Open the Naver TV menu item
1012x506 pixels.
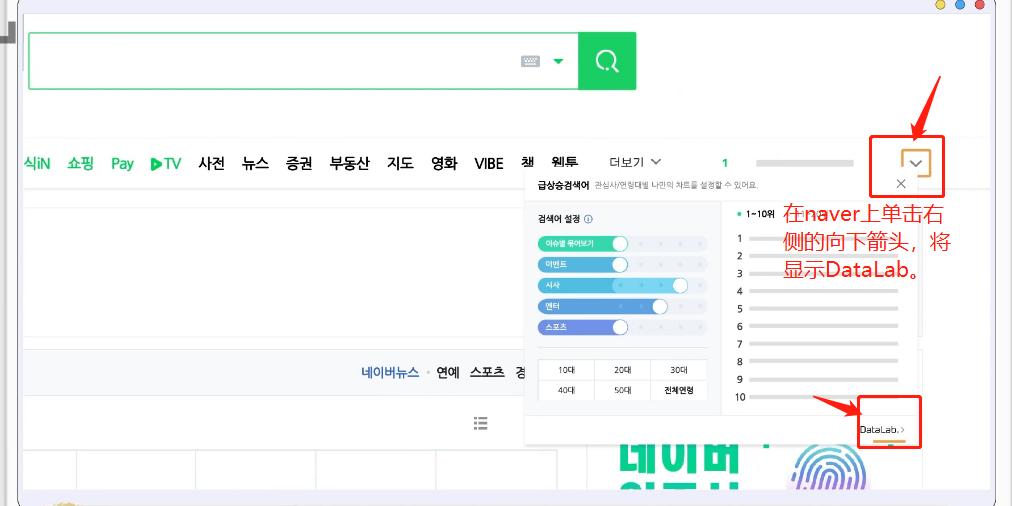[166, 163]
